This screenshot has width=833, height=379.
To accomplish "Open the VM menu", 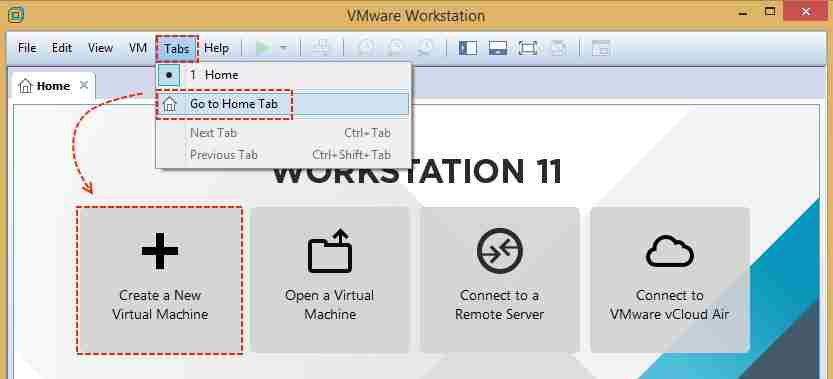I will point(138,48).
